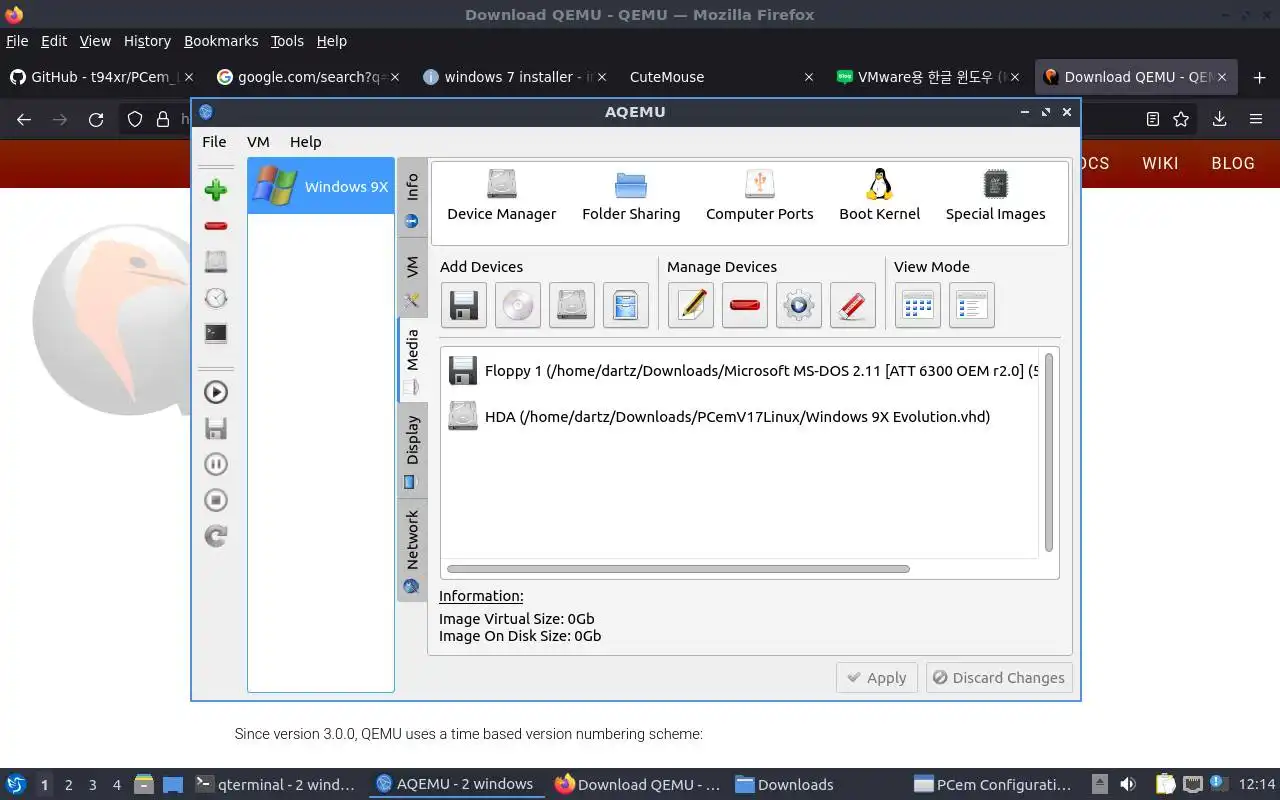Click the terminal icon in AQEMU left toolbar

(216, 334)
